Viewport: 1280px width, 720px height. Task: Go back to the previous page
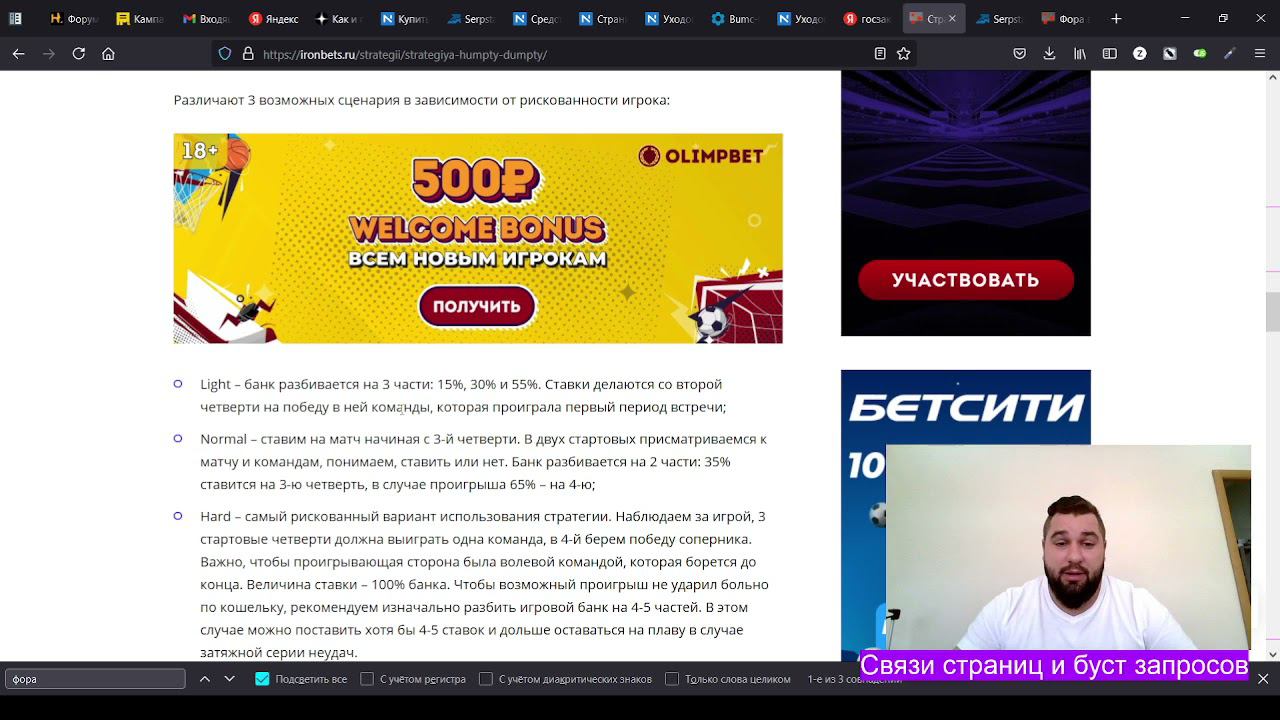pyautogui.click(x=18, y=54)
